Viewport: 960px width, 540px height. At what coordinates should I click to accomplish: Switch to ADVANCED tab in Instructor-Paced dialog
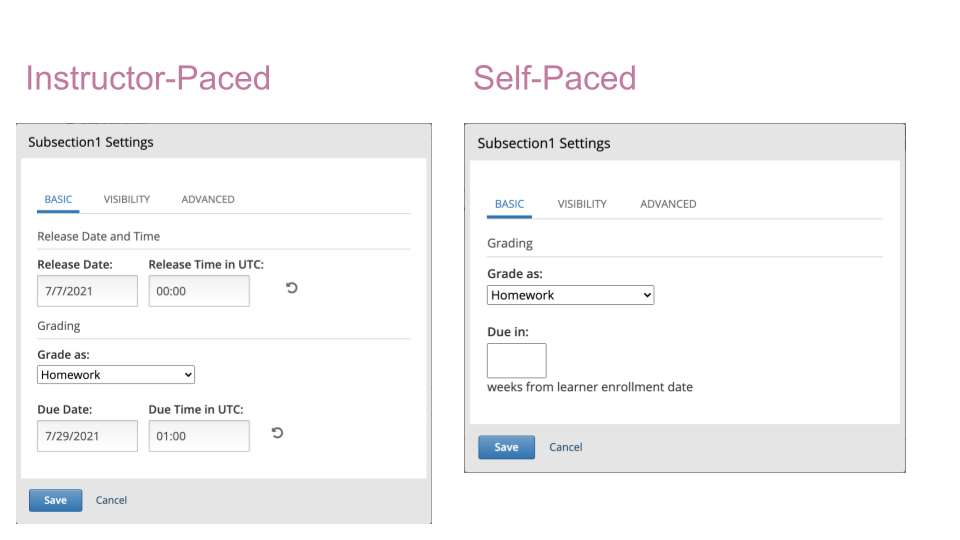208,199
